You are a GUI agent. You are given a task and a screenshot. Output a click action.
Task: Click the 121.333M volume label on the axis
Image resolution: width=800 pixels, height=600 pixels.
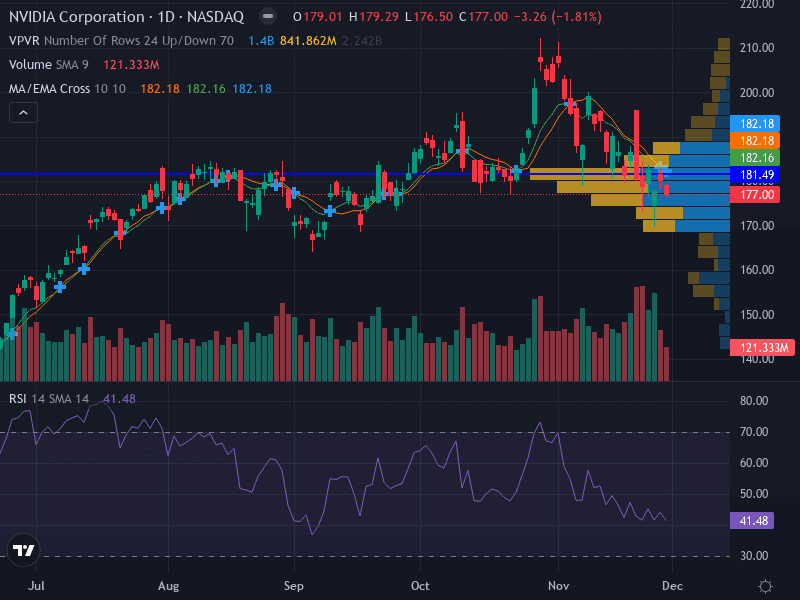click(762, 348)
